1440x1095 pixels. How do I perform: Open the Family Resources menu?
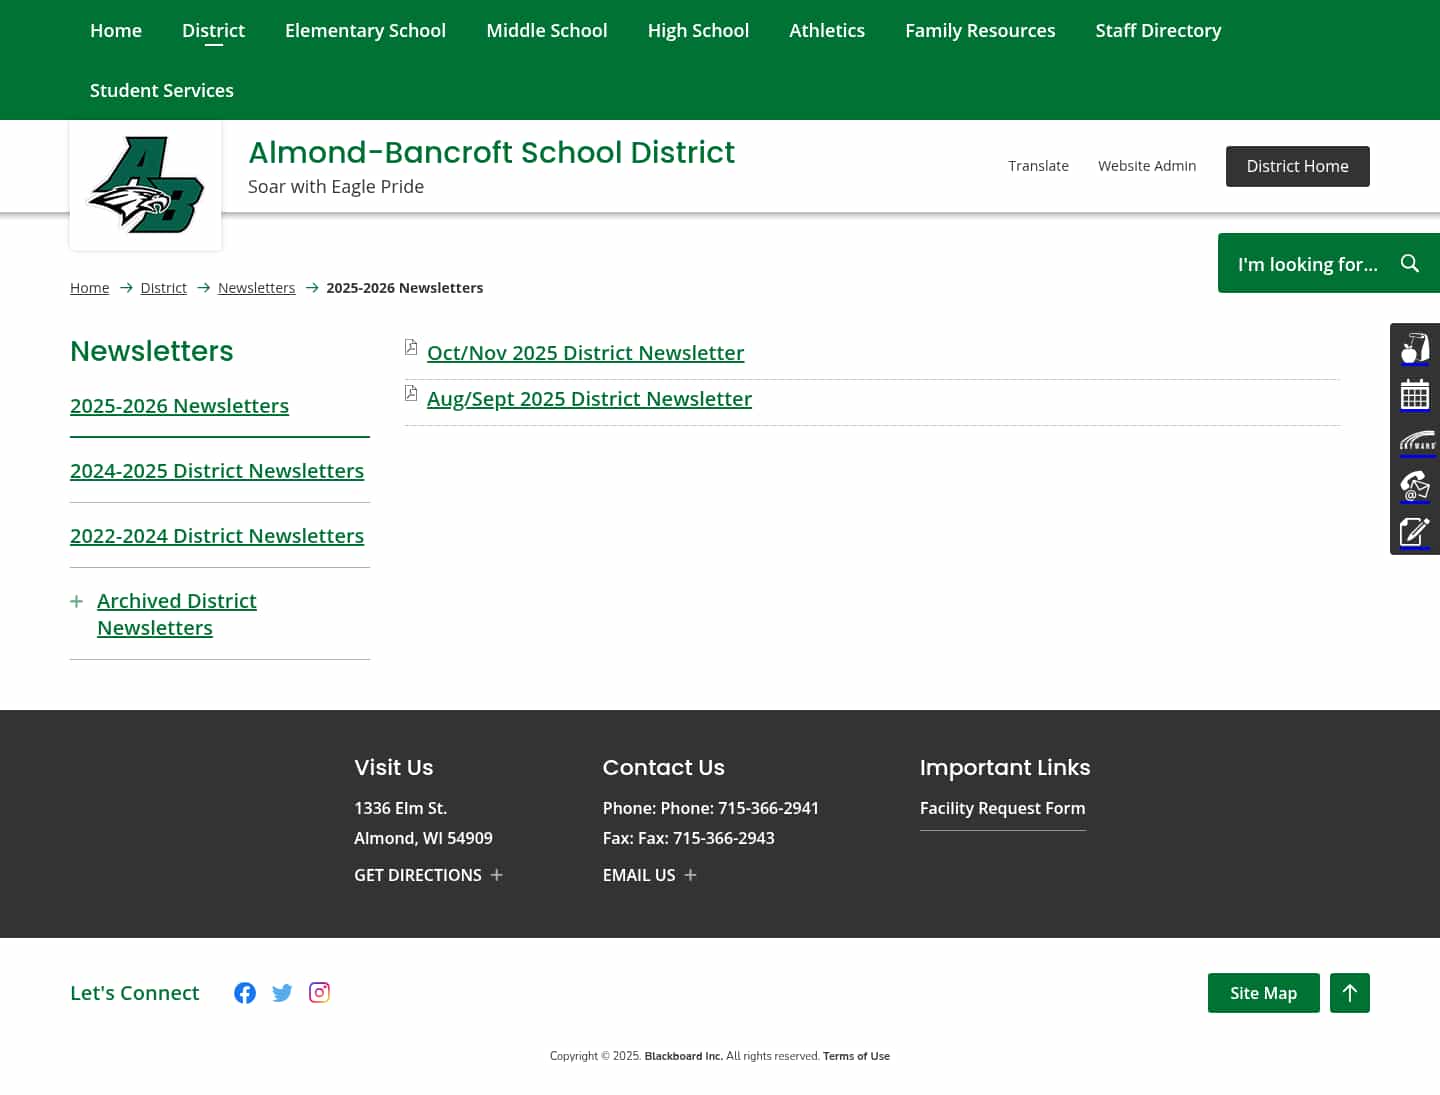pos(979,31)
